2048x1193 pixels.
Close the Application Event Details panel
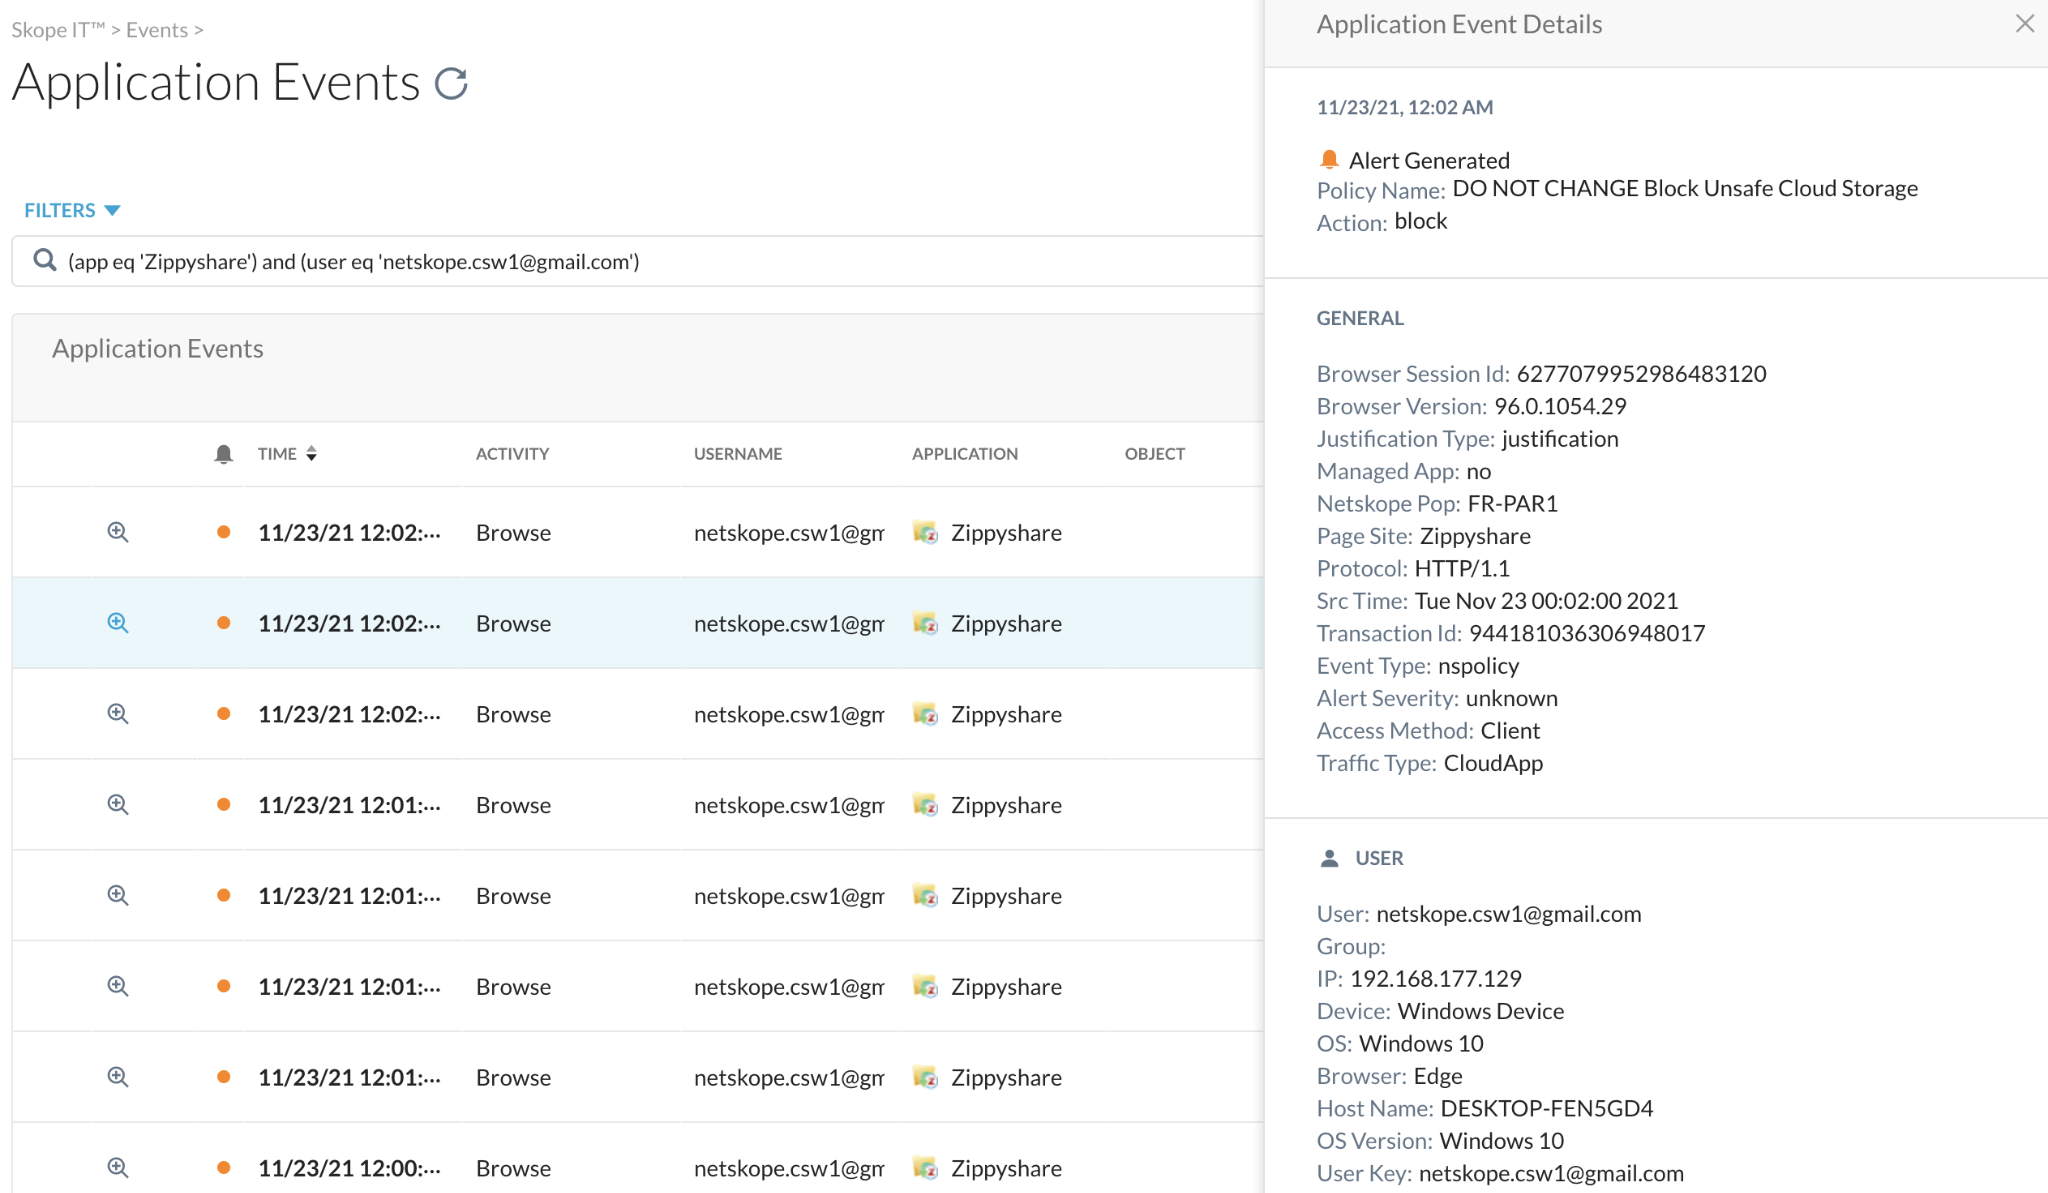pos(2024,24)
